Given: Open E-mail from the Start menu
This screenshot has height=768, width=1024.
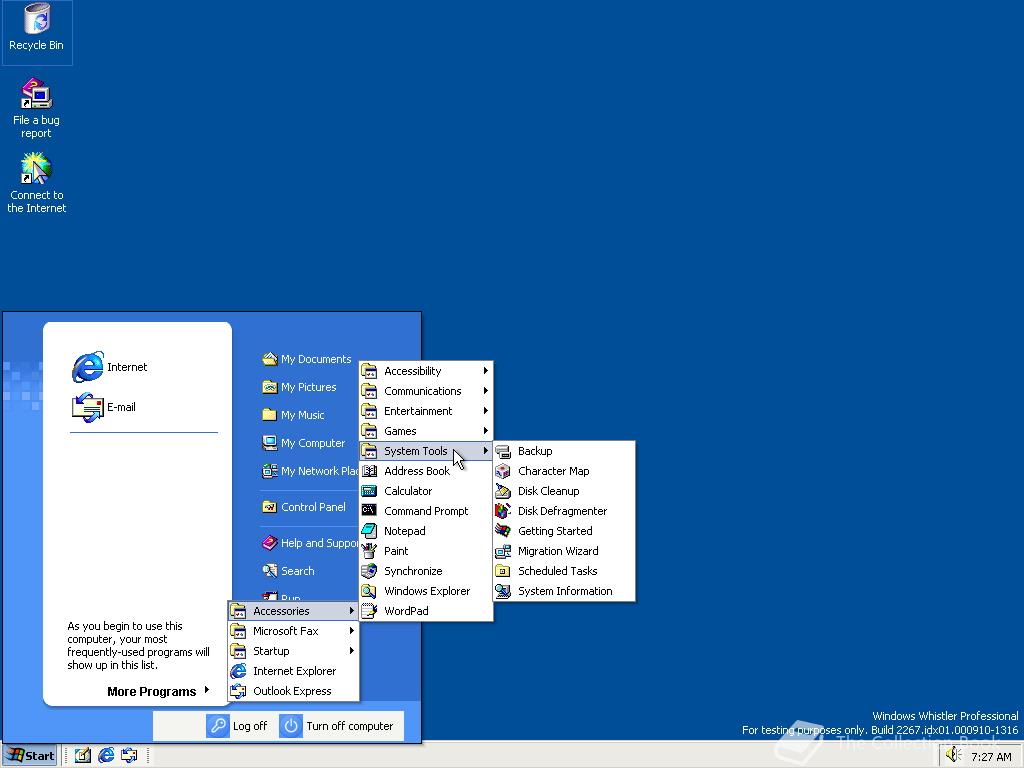Looking at the screenshot, I should click(104, 407).
